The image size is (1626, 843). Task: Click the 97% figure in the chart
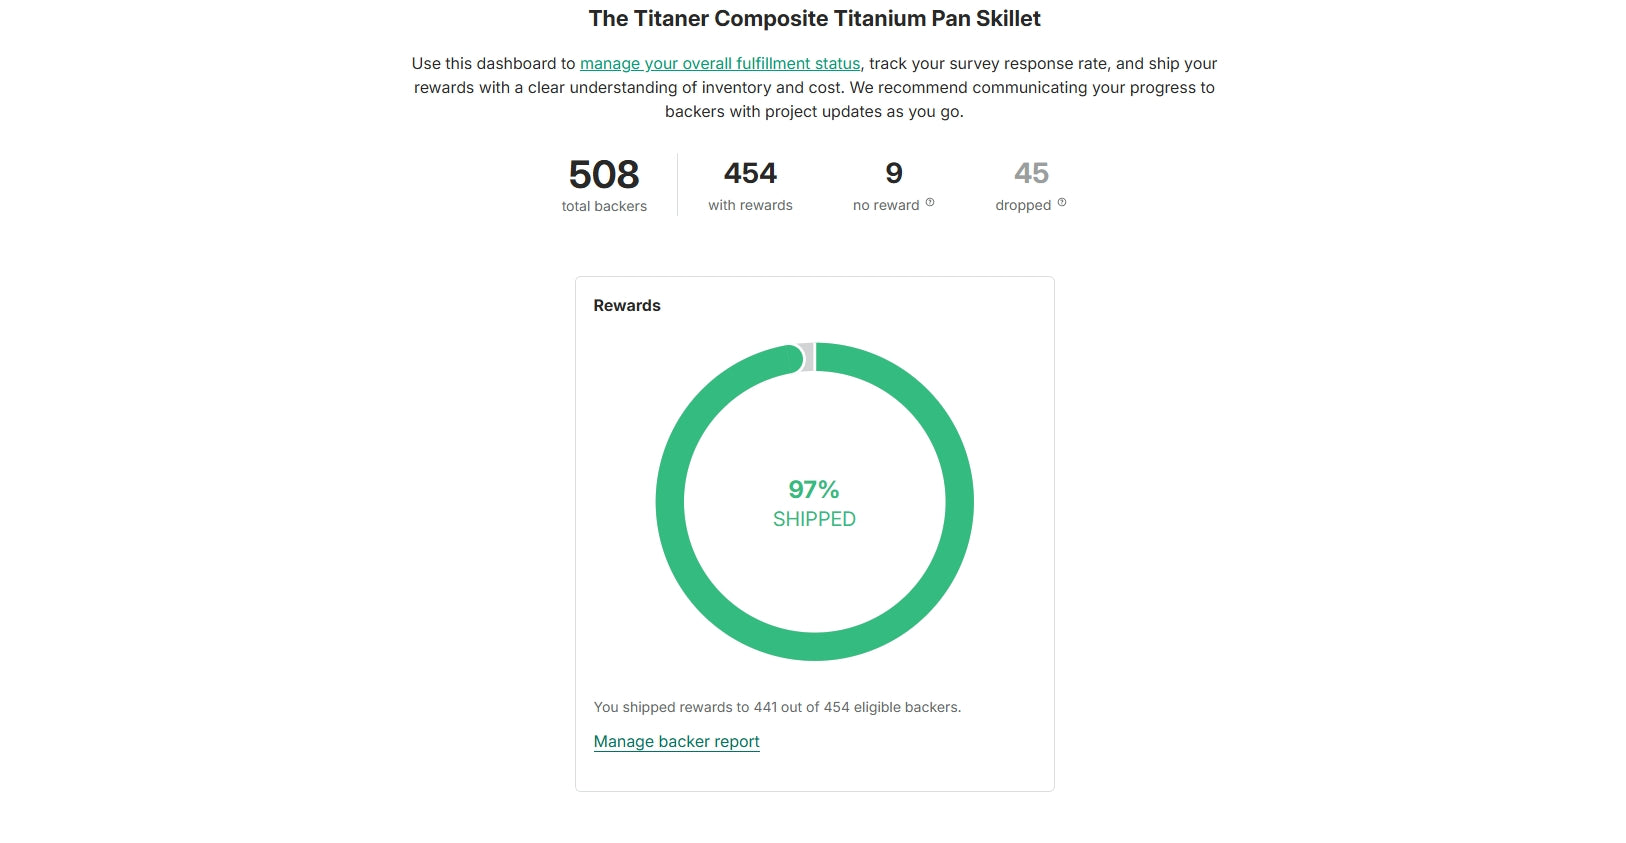point(814,490)
